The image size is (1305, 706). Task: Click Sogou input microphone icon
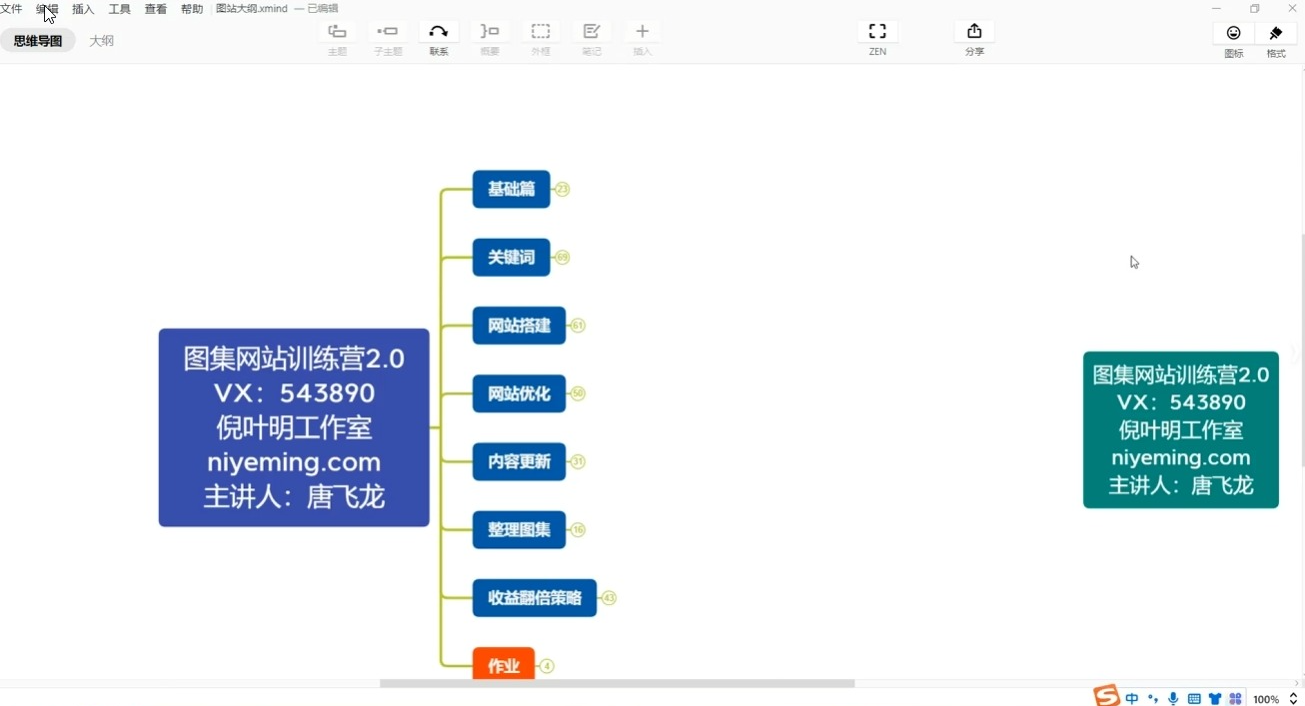(1173, 699)
